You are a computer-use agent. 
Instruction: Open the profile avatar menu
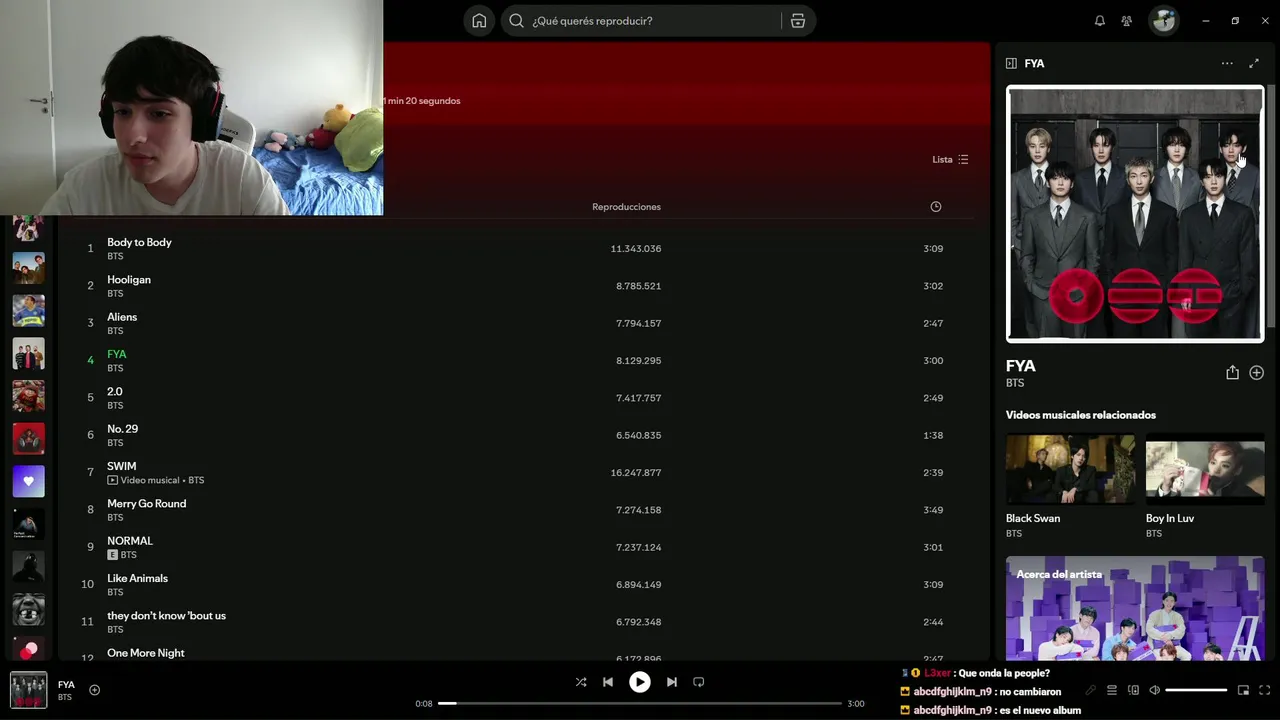click(1163, 21)
